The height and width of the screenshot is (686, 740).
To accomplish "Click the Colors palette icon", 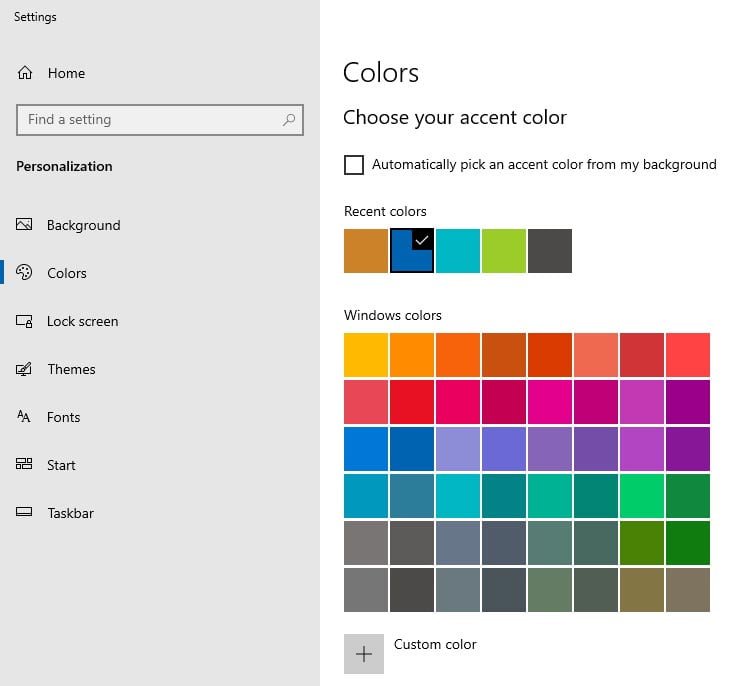I will 24,272.
